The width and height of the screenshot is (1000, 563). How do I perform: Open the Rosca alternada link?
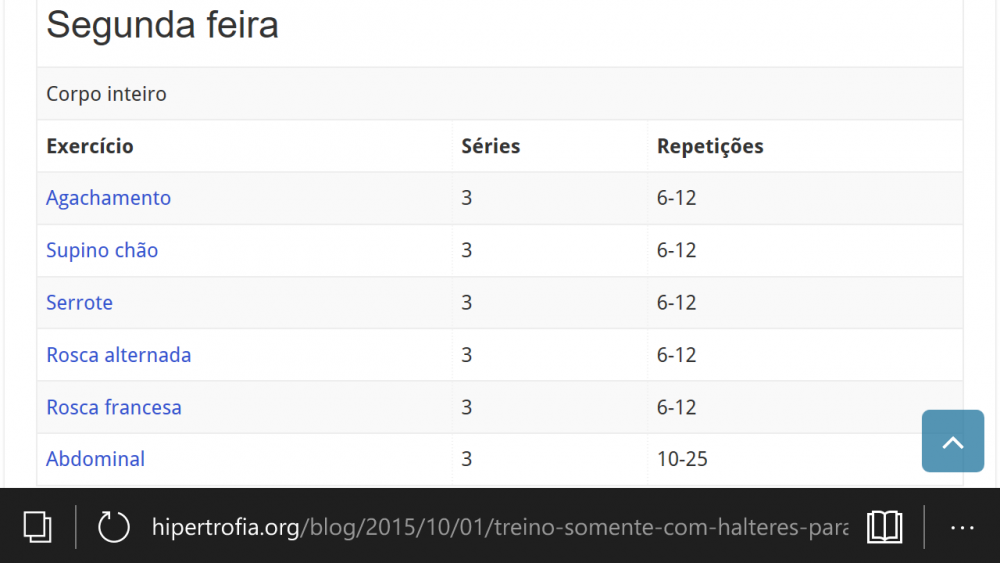pos(119,355)
